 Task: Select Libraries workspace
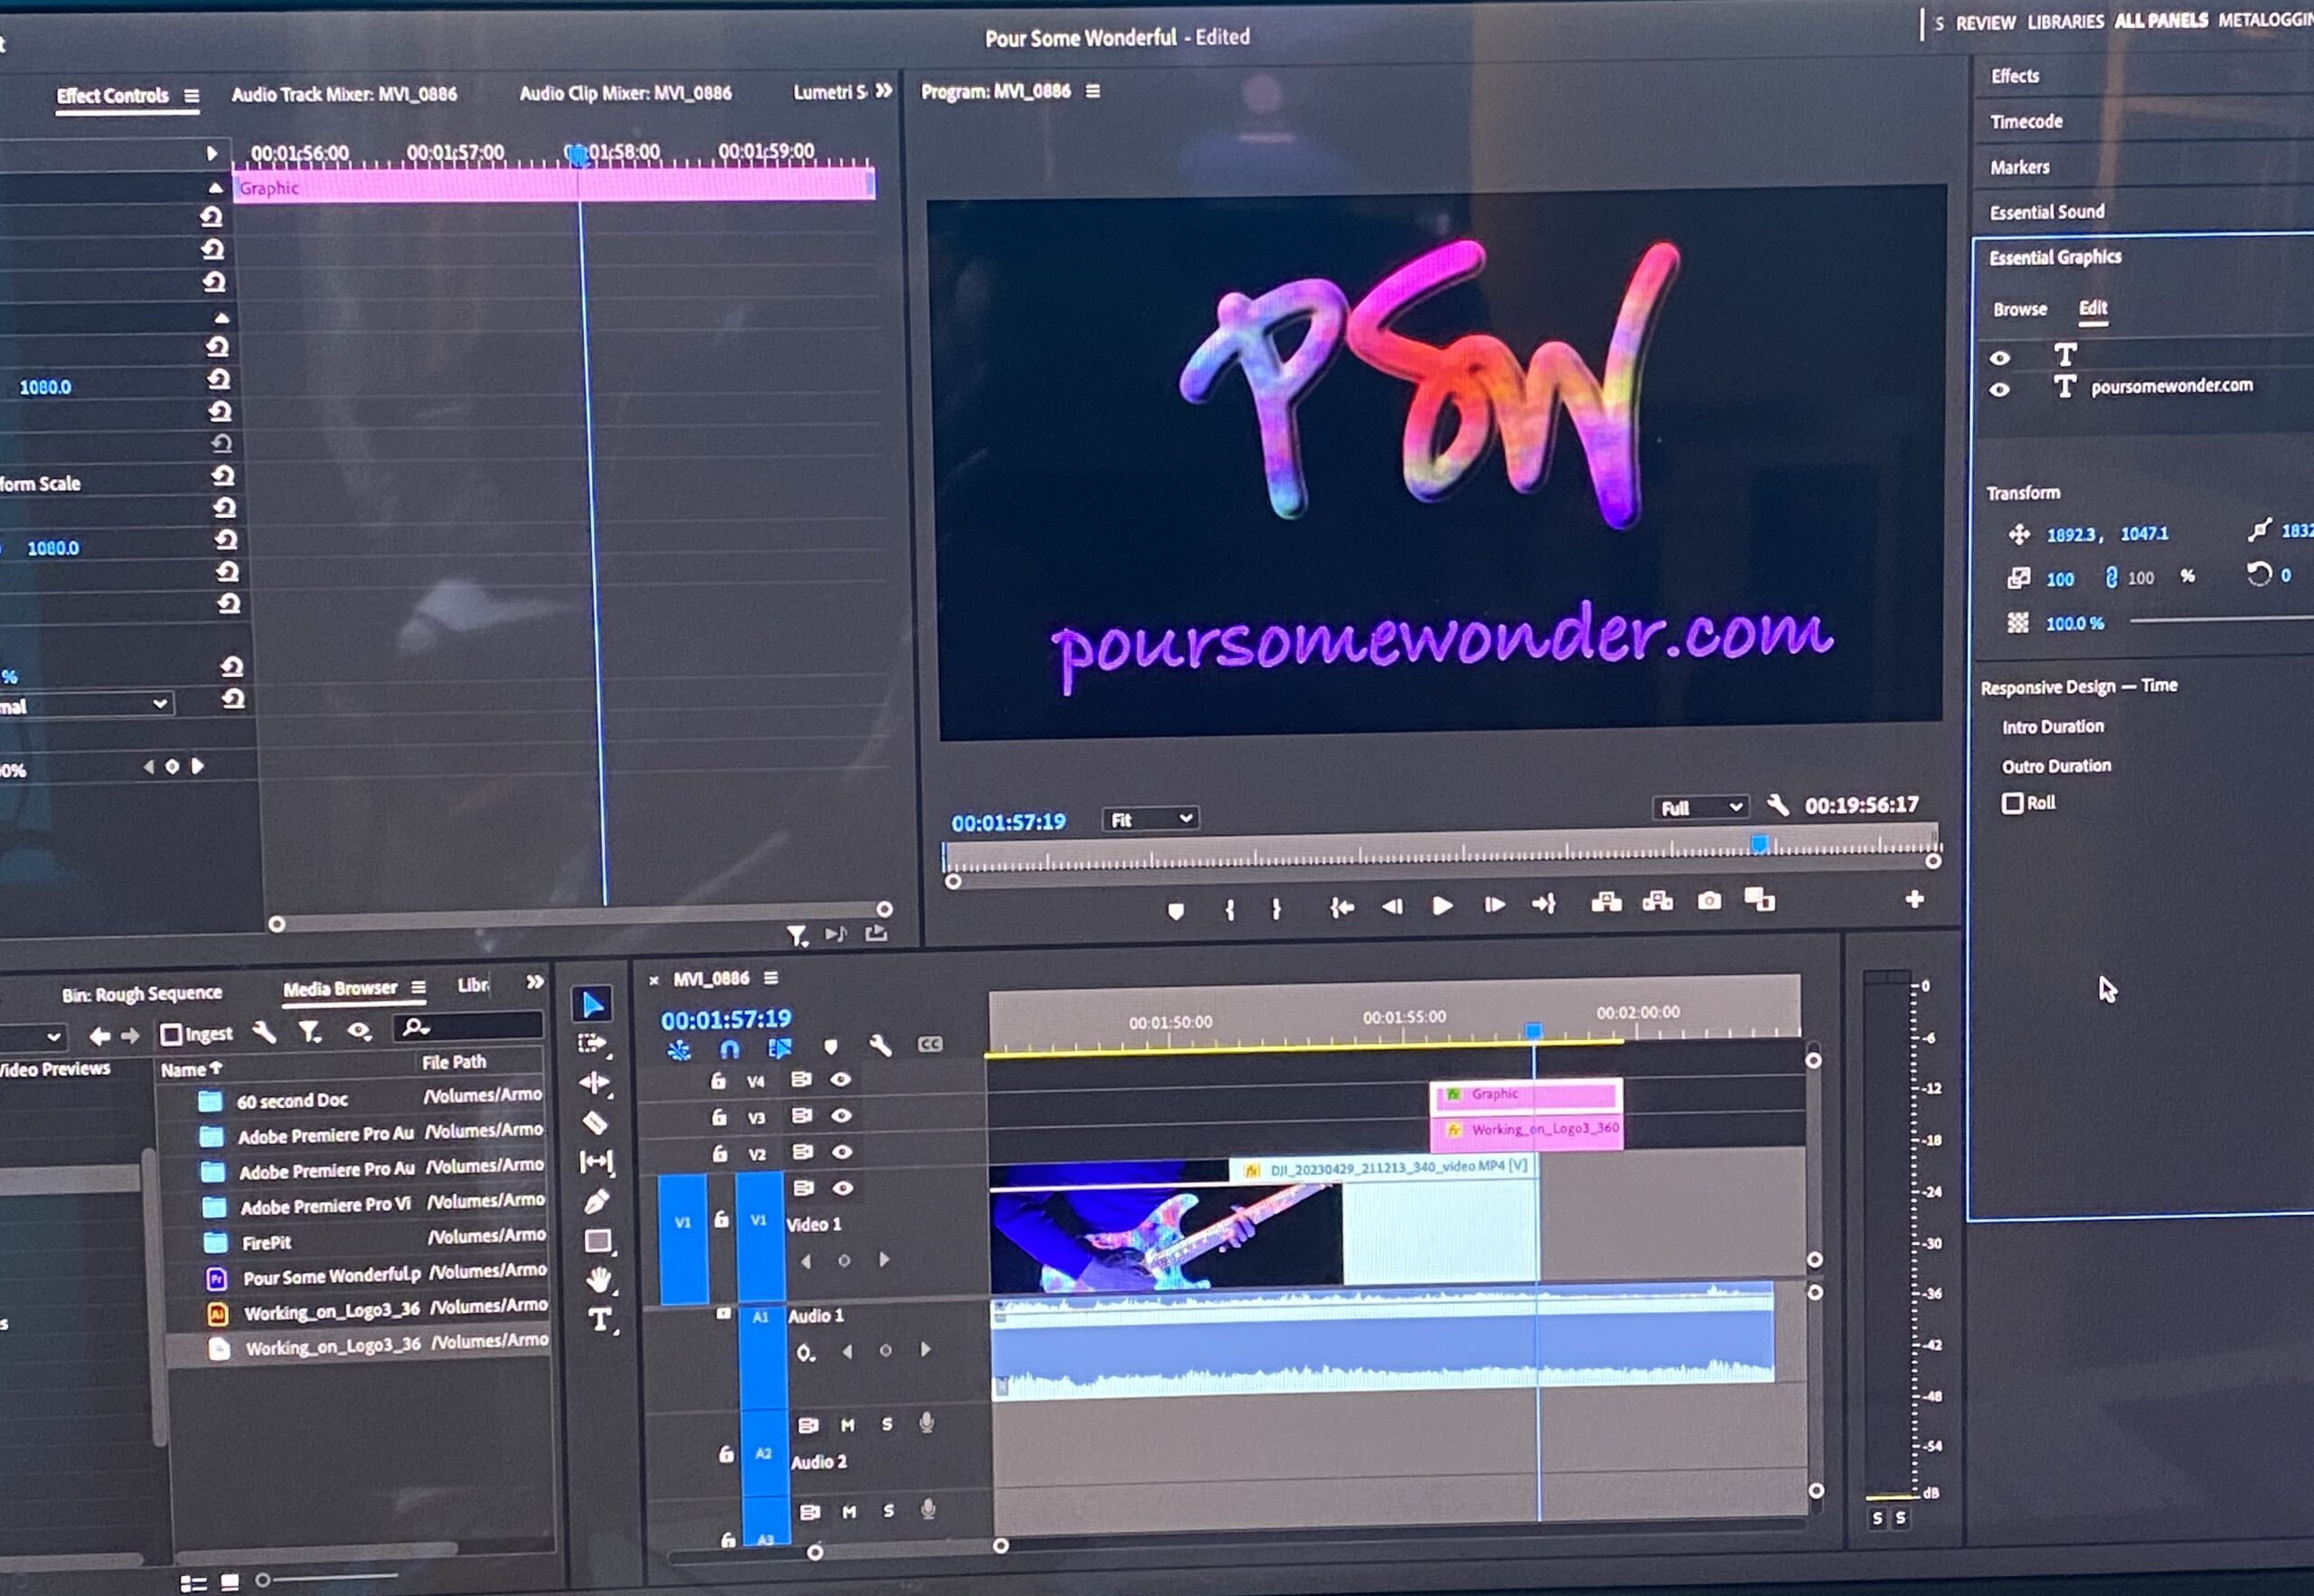click(x=2065, y=22)
